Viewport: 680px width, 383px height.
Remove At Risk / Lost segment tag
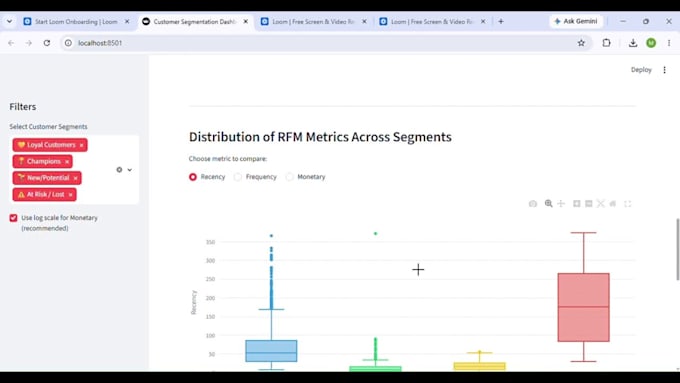pyautogui.click(x=70, y=195)
